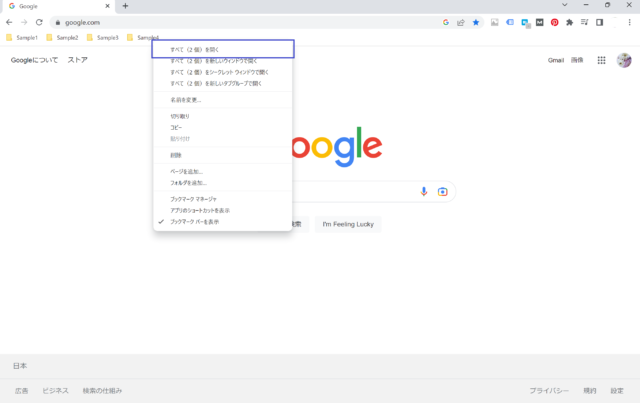
Task: Click the browser forward arrow
Action: [24, 22]
